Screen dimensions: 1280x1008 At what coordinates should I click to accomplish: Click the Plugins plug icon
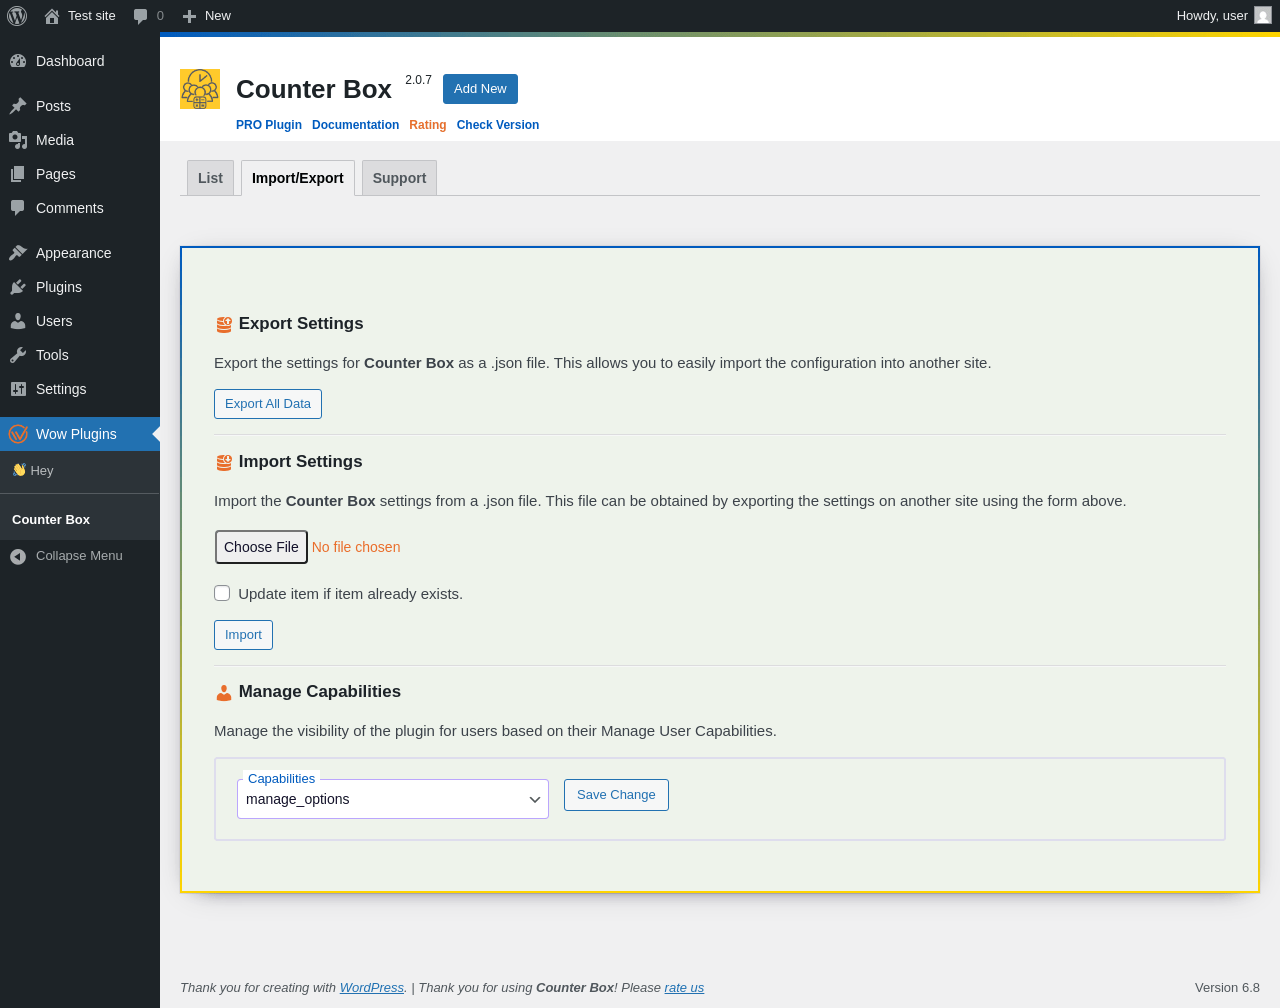click(x=18, y=287)
